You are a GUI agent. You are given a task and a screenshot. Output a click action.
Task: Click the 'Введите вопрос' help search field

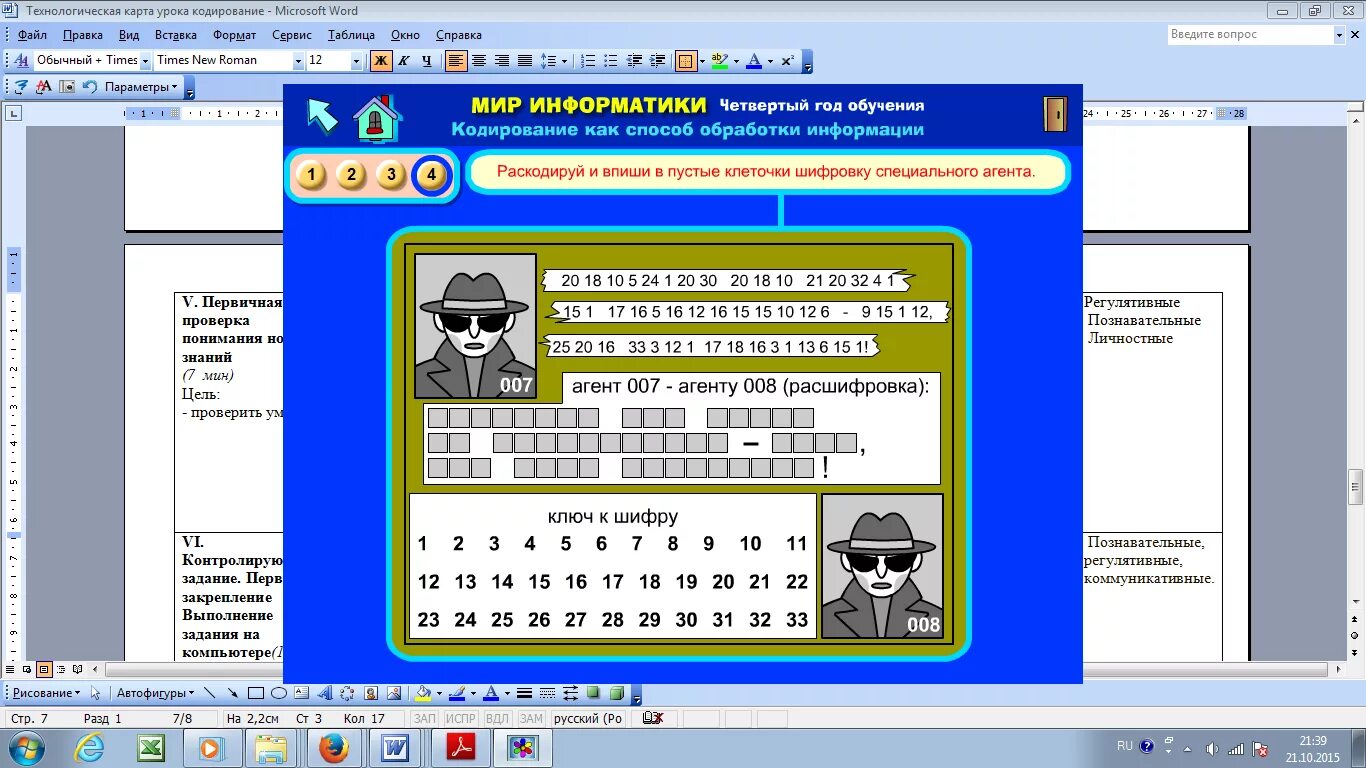(x=1250, y=35)
